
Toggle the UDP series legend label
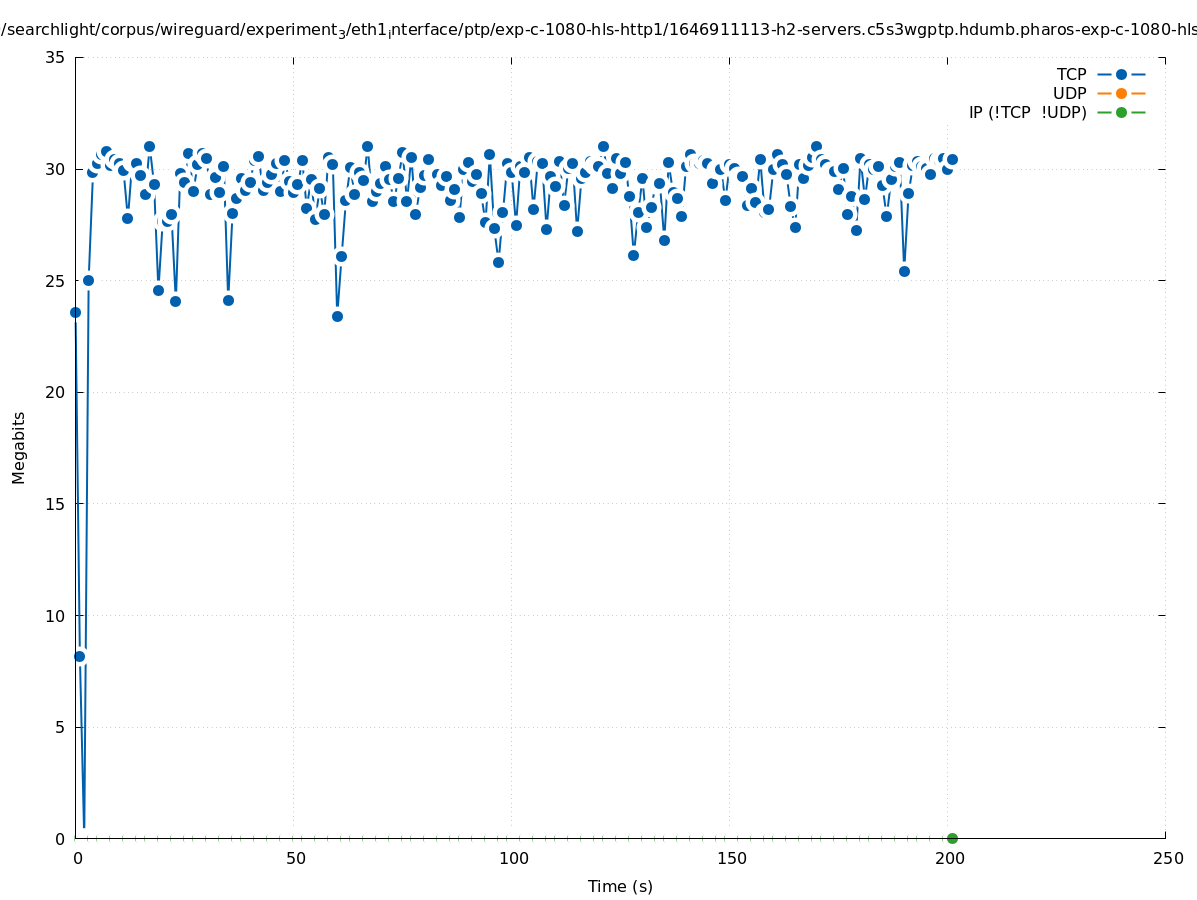coord(1069,93)
